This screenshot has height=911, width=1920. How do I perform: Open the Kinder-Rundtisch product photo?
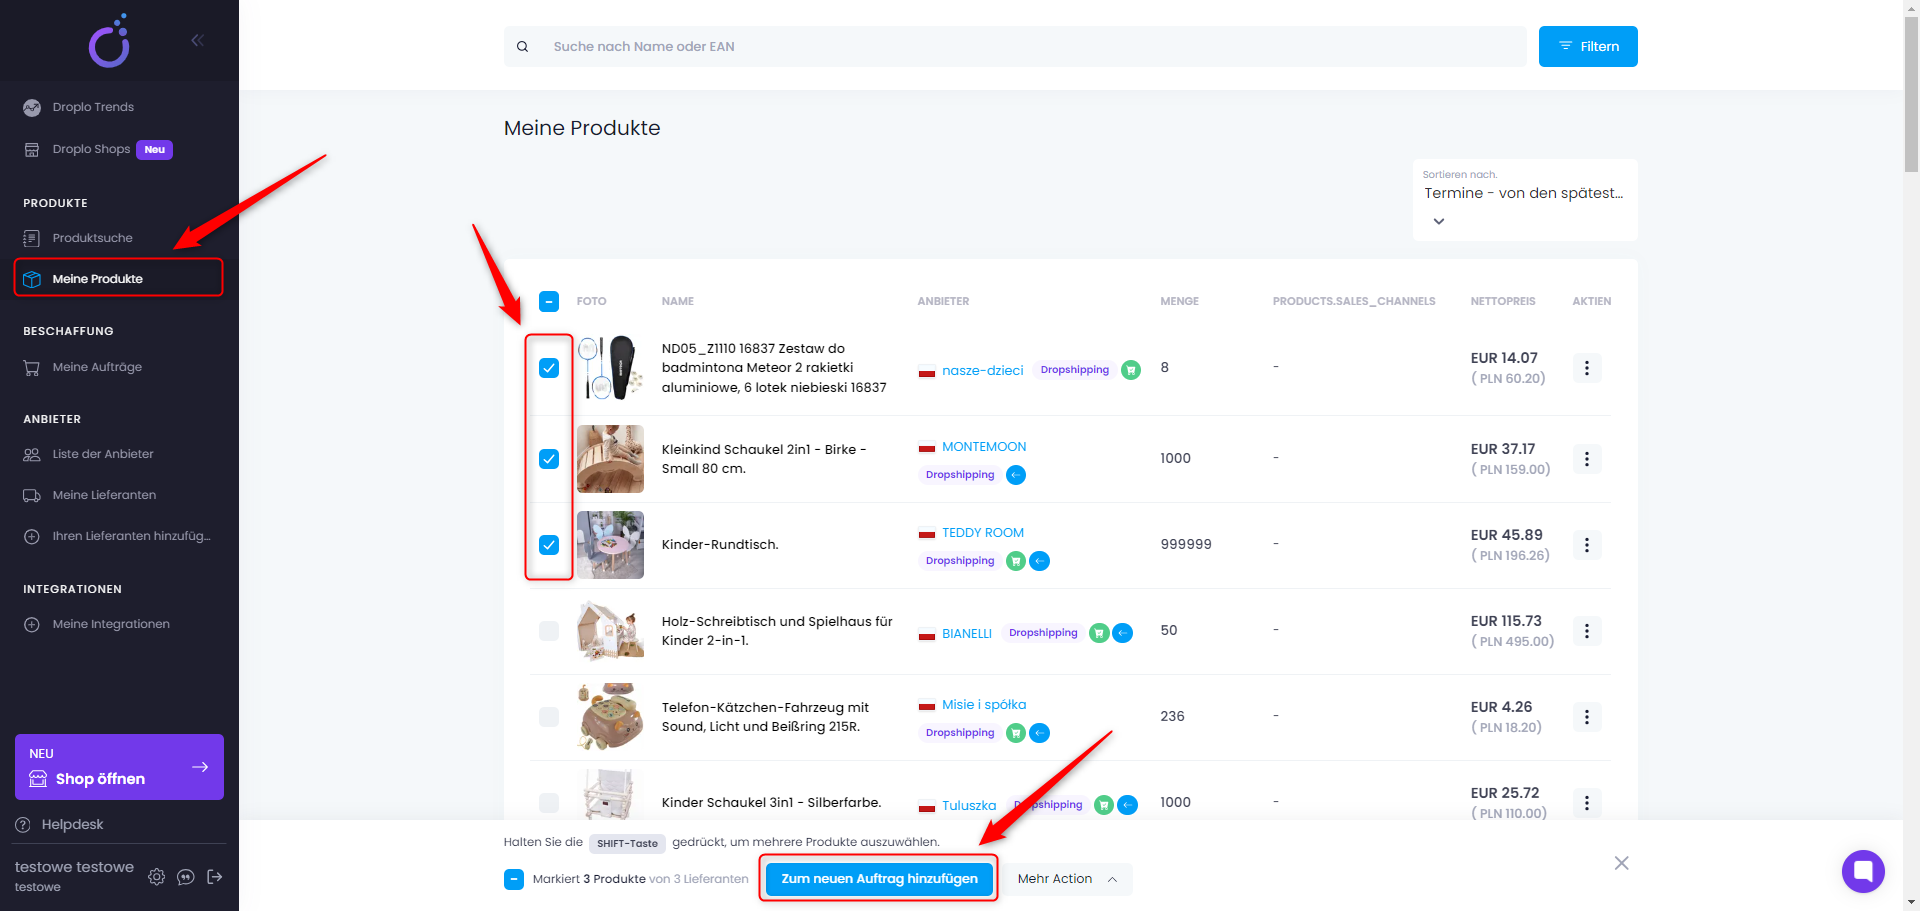[x=610, y=545]
